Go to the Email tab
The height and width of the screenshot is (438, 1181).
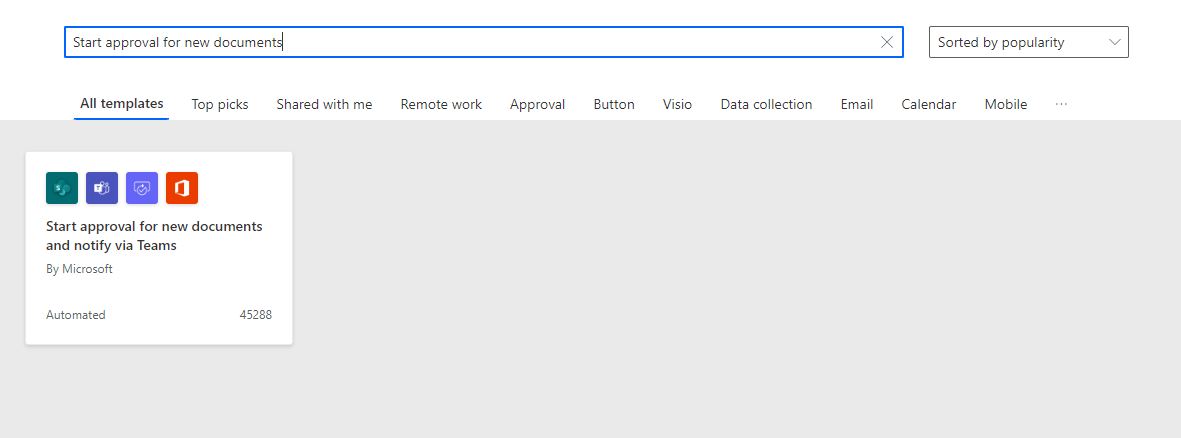tap(857, 104)
